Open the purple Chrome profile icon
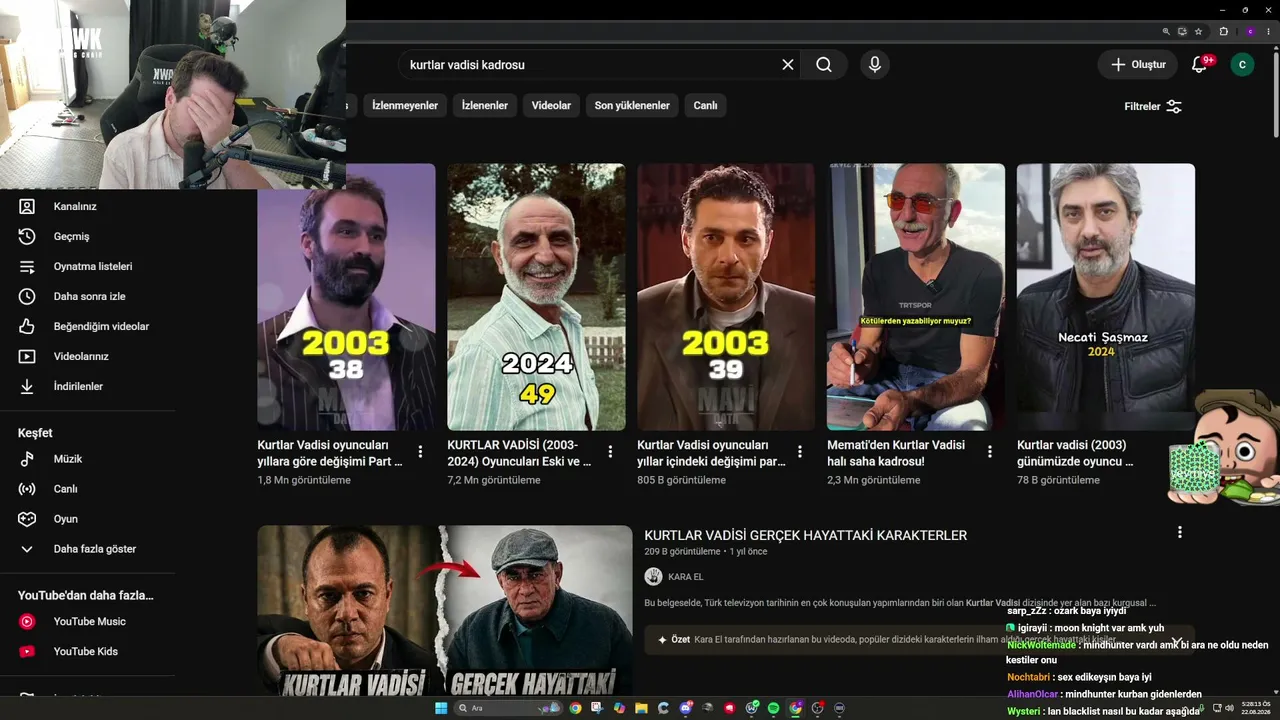1280x720 pixels. point(1249,31)
